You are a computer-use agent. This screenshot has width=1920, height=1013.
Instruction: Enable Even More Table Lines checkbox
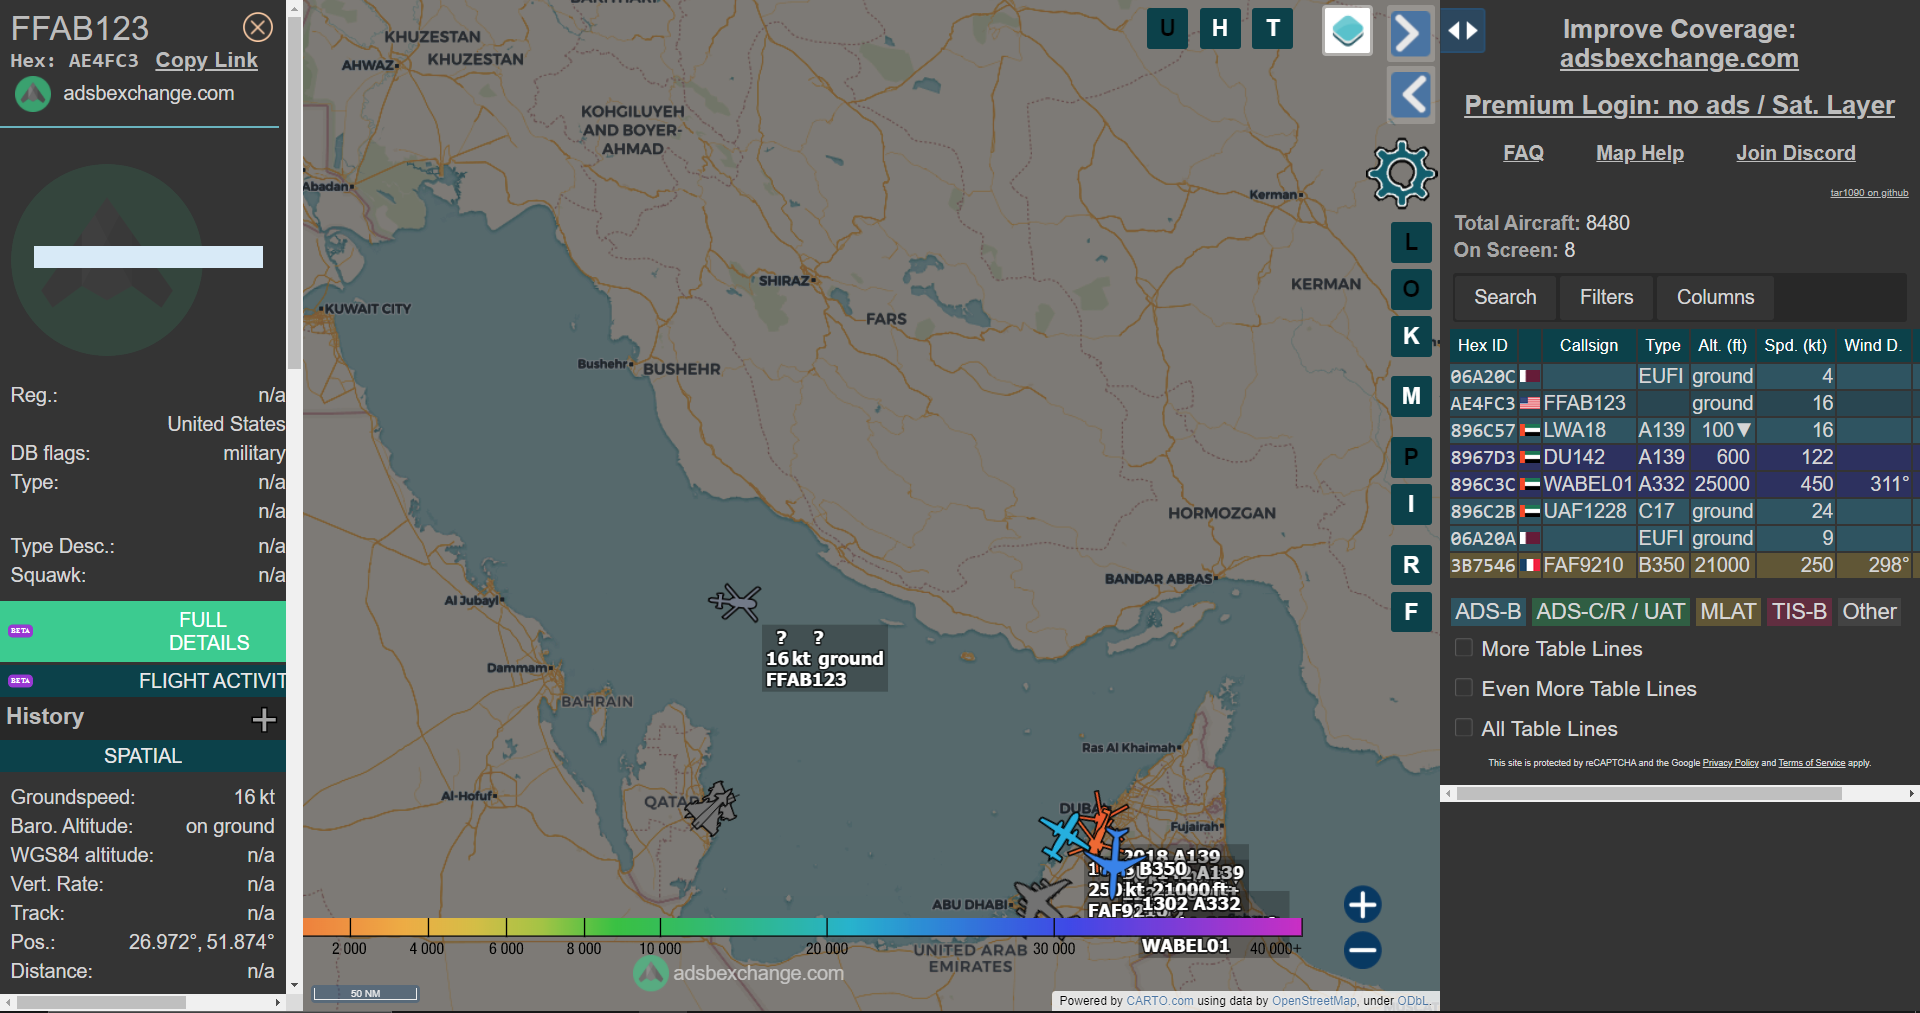[1464, 688]
